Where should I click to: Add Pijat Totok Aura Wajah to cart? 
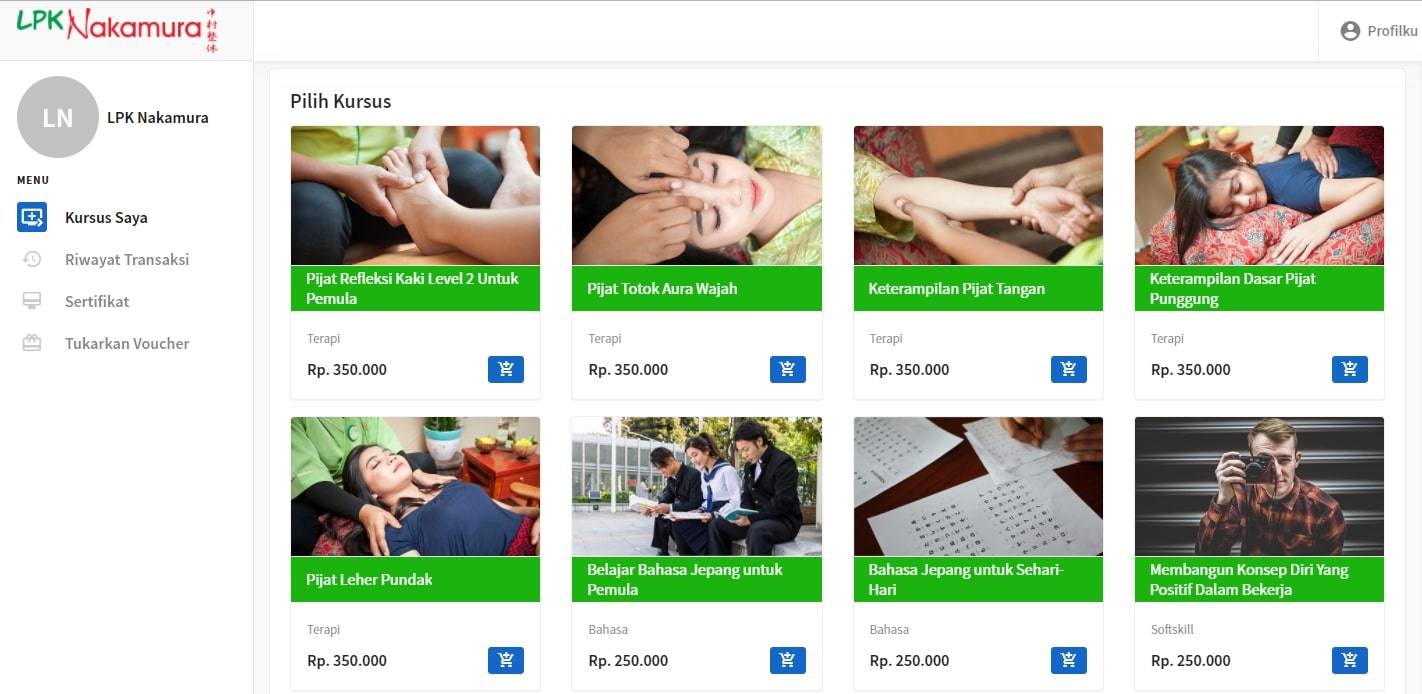point(787,369)
